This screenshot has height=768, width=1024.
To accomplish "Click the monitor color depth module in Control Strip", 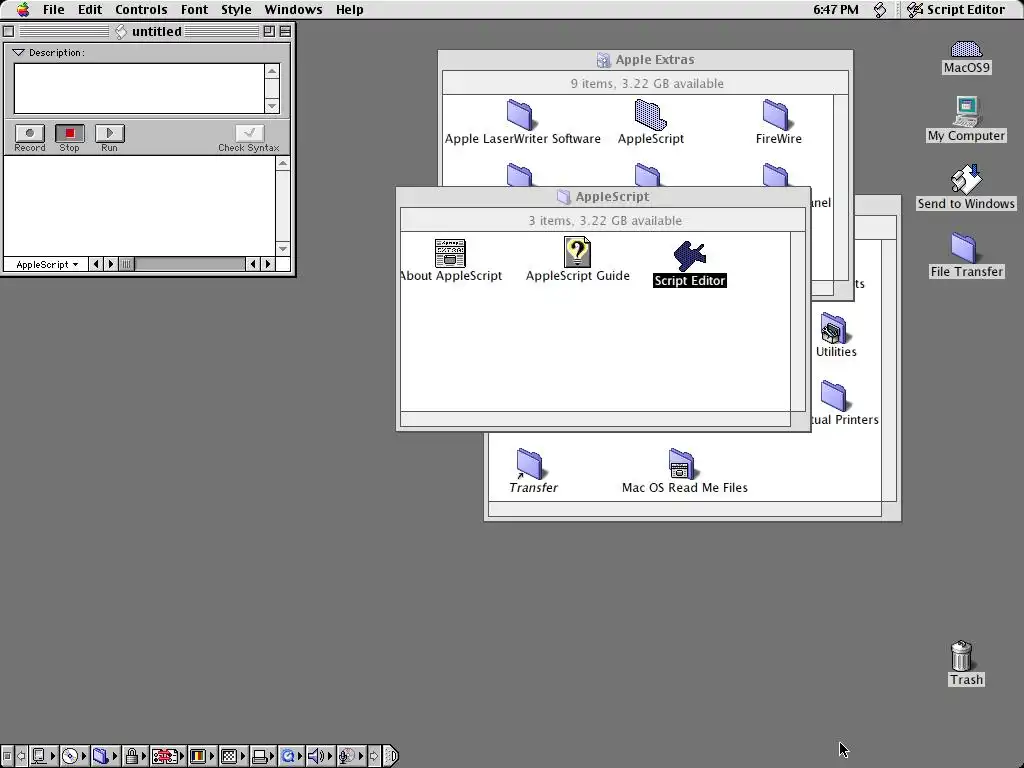I will (x=202, y=756).
